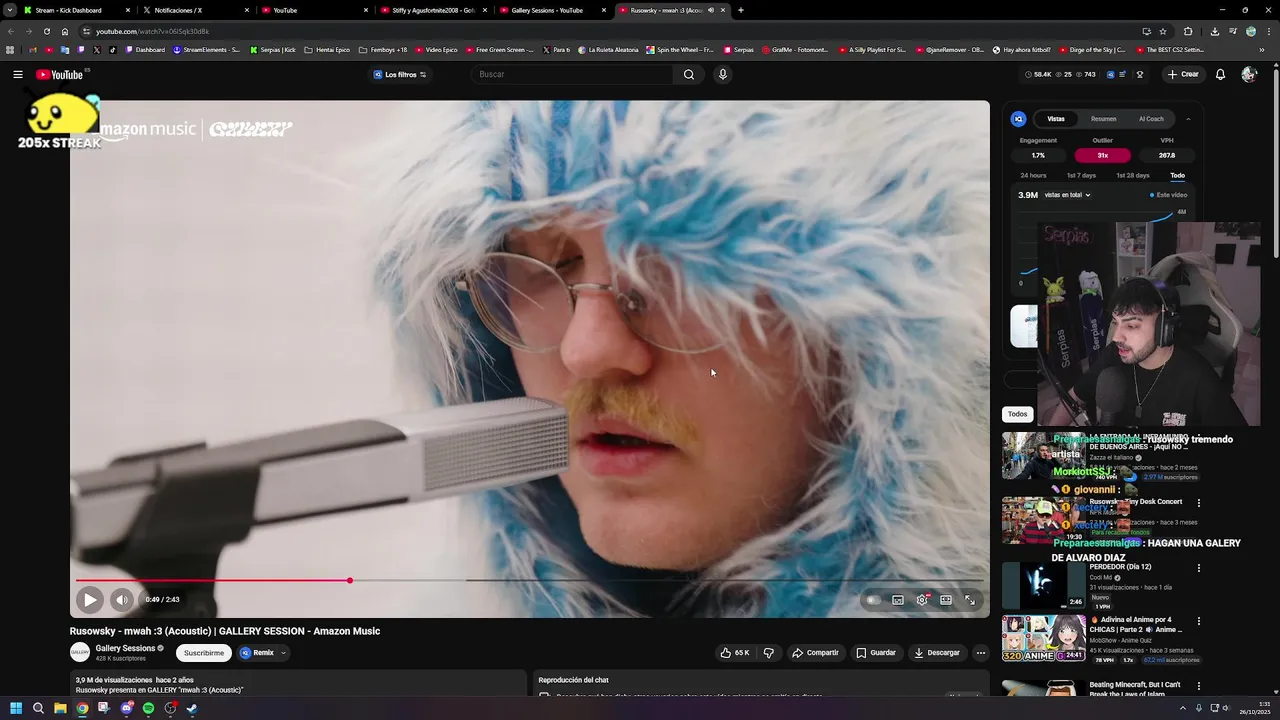Image resolution: width=1280 pixels, height=720 pixels.
Task: Click the vidIQ logo icon
Action: (1019, 119)
